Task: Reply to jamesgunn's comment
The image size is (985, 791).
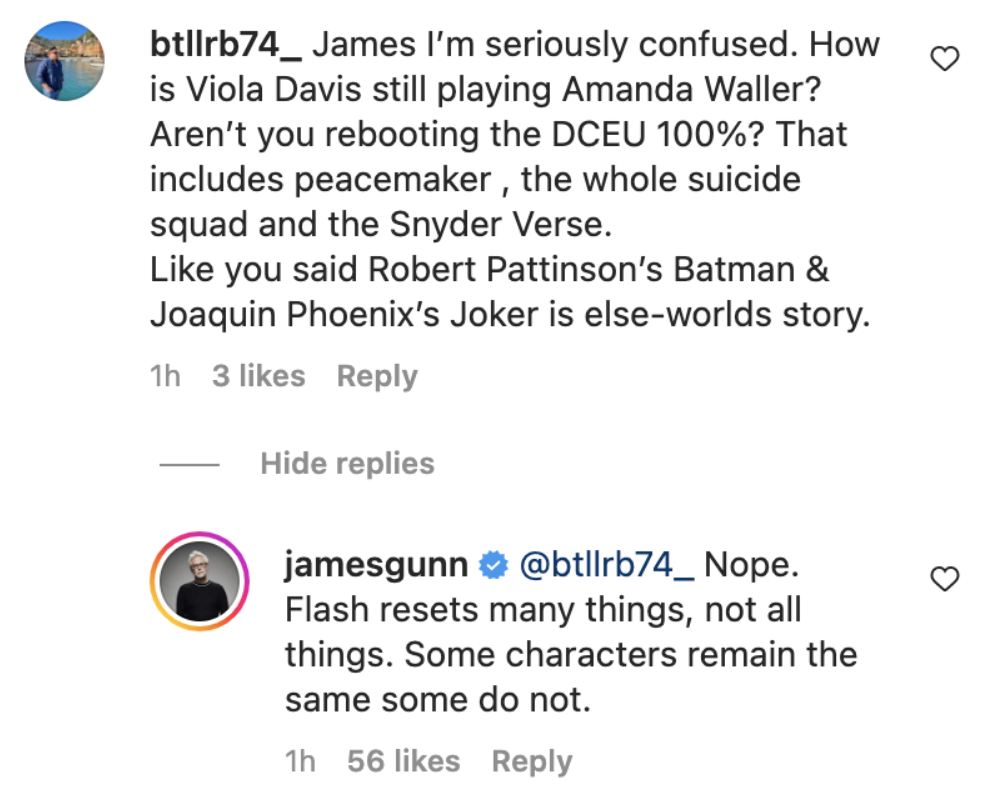Action: click(532, 762)
